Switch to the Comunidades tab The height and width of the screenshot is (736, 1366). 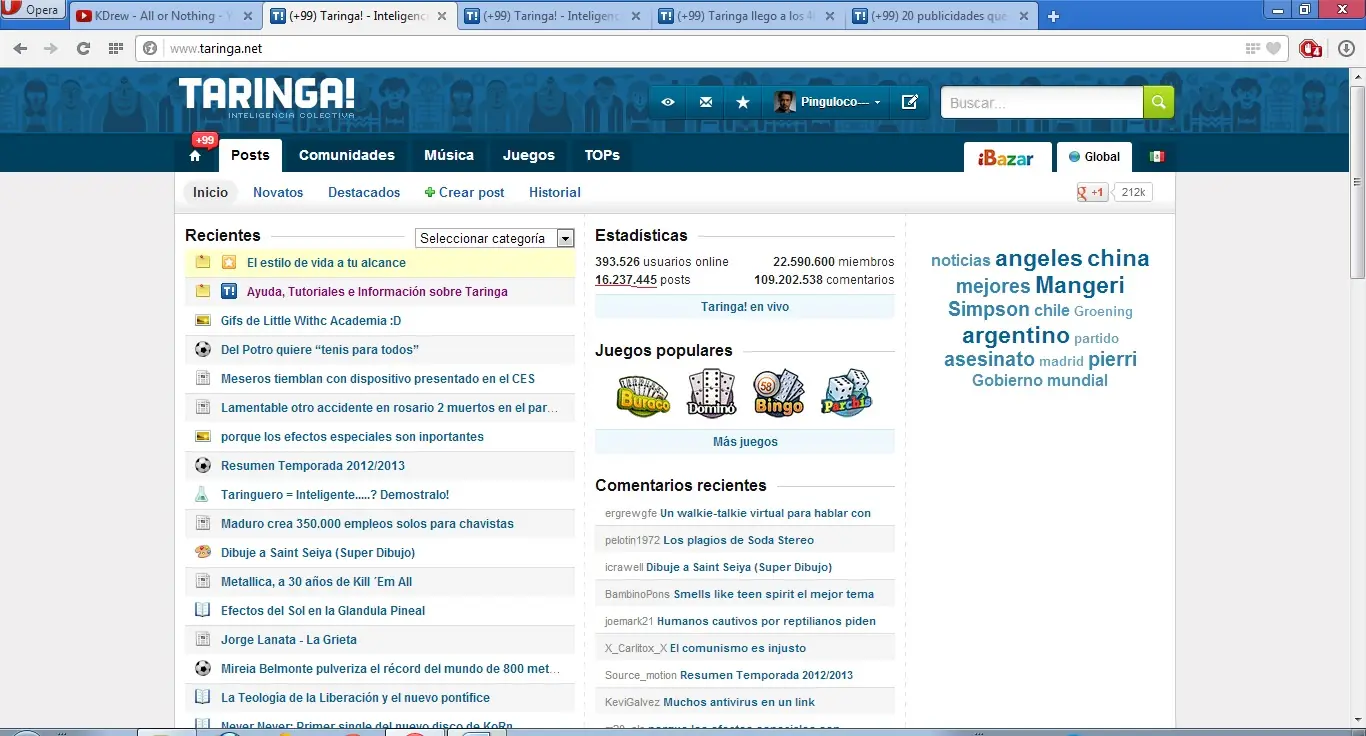(x=346, y=155)
